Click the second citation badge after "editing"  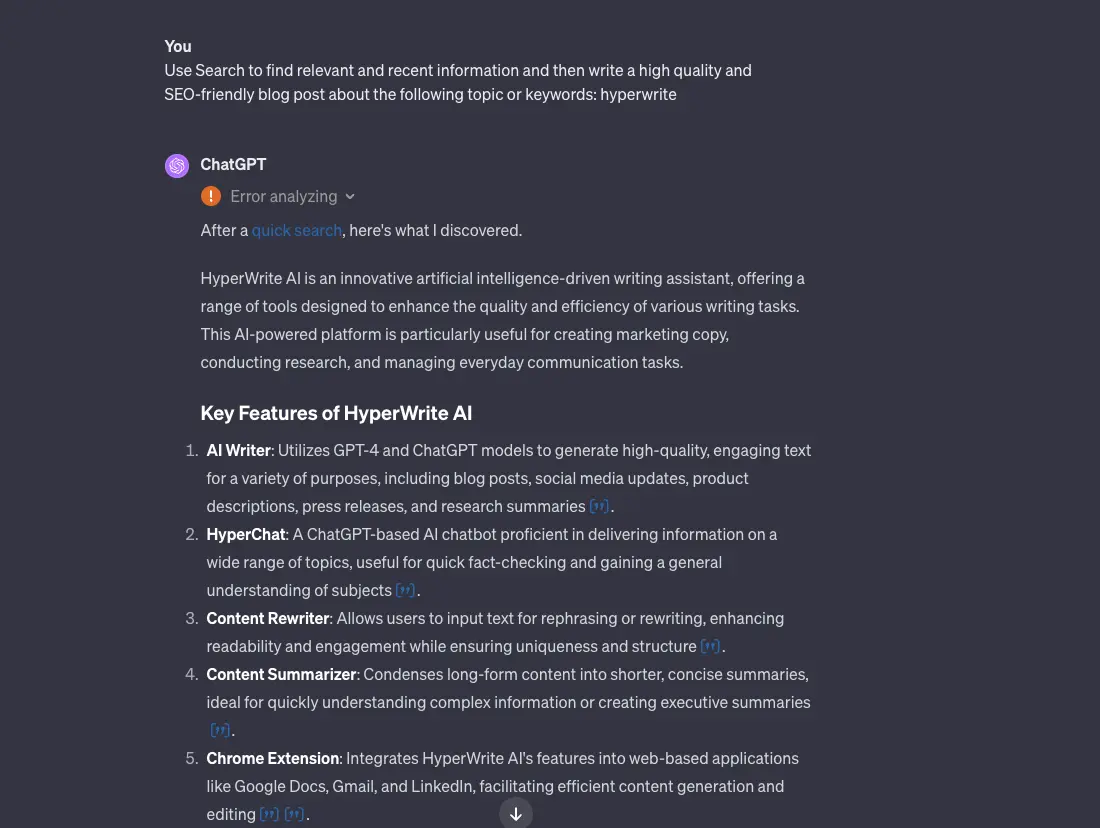[x=294, y=814]
